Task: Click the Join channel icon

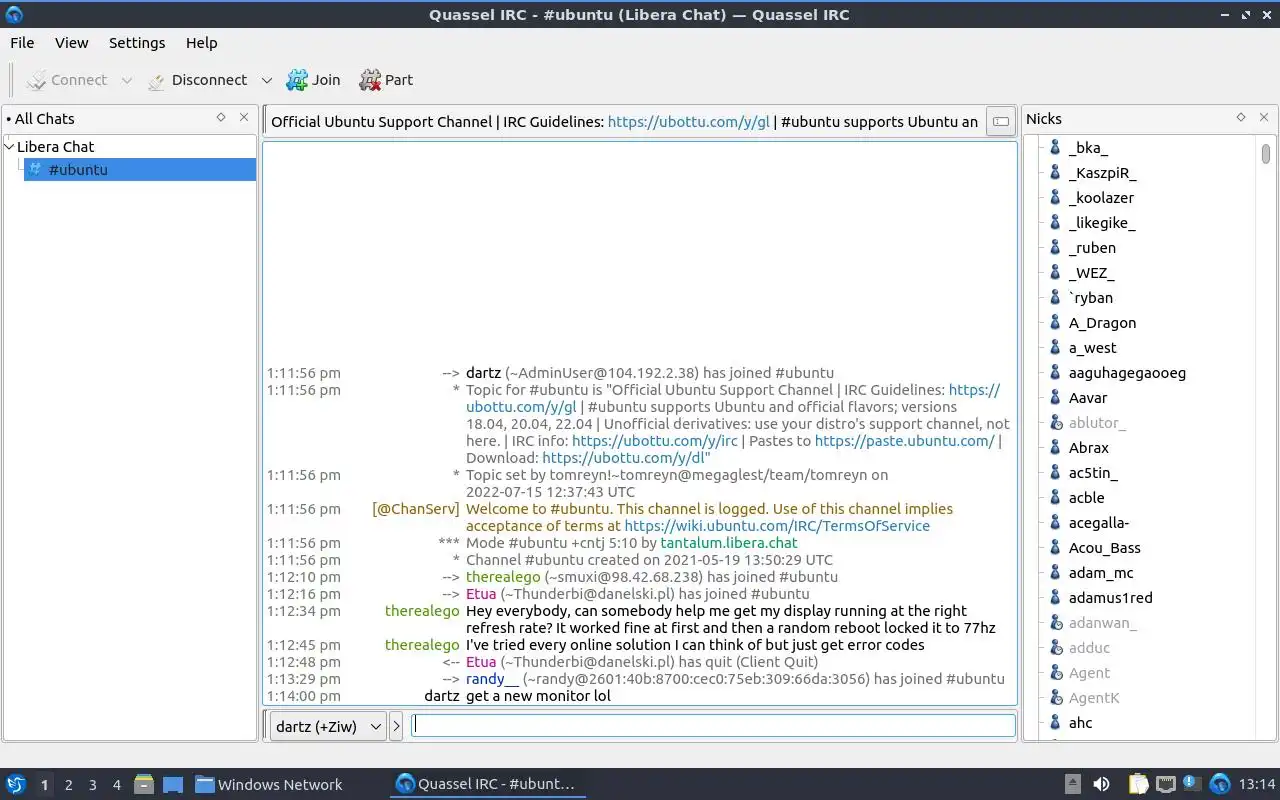Action: (297, 80)
